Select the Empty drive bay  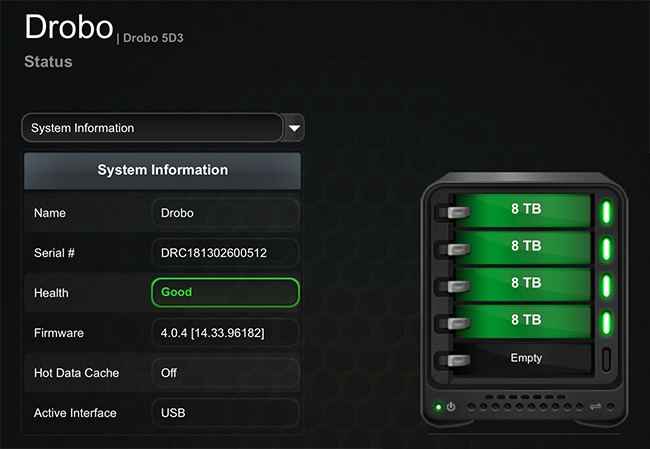pyautogui.click(x=523, y=358)
